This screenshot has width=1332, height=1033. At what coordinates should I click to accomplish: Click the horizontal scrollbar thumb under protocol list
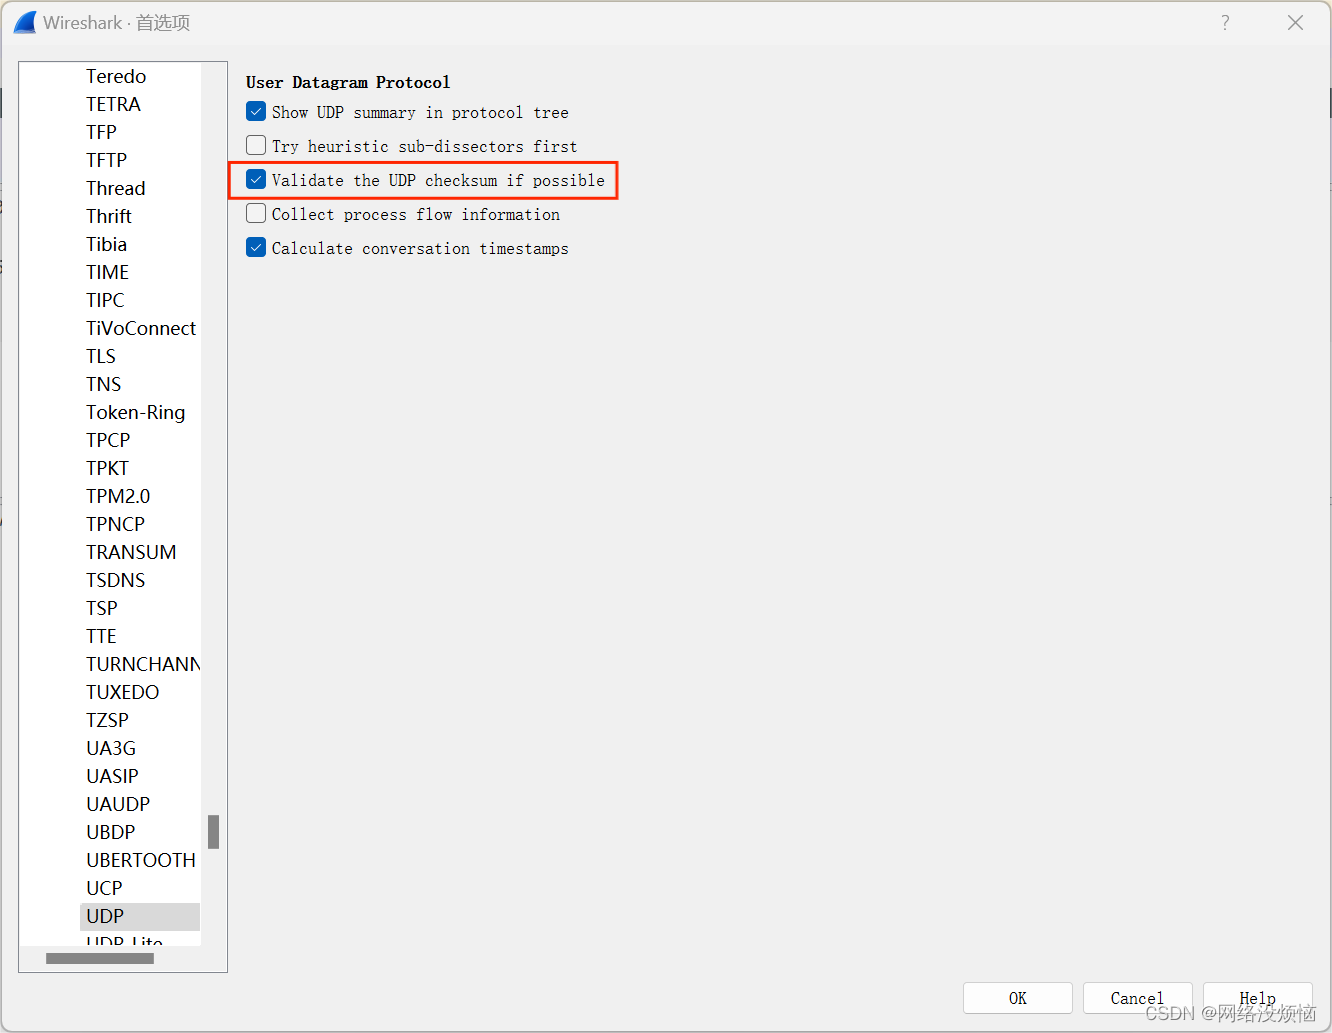100,958
